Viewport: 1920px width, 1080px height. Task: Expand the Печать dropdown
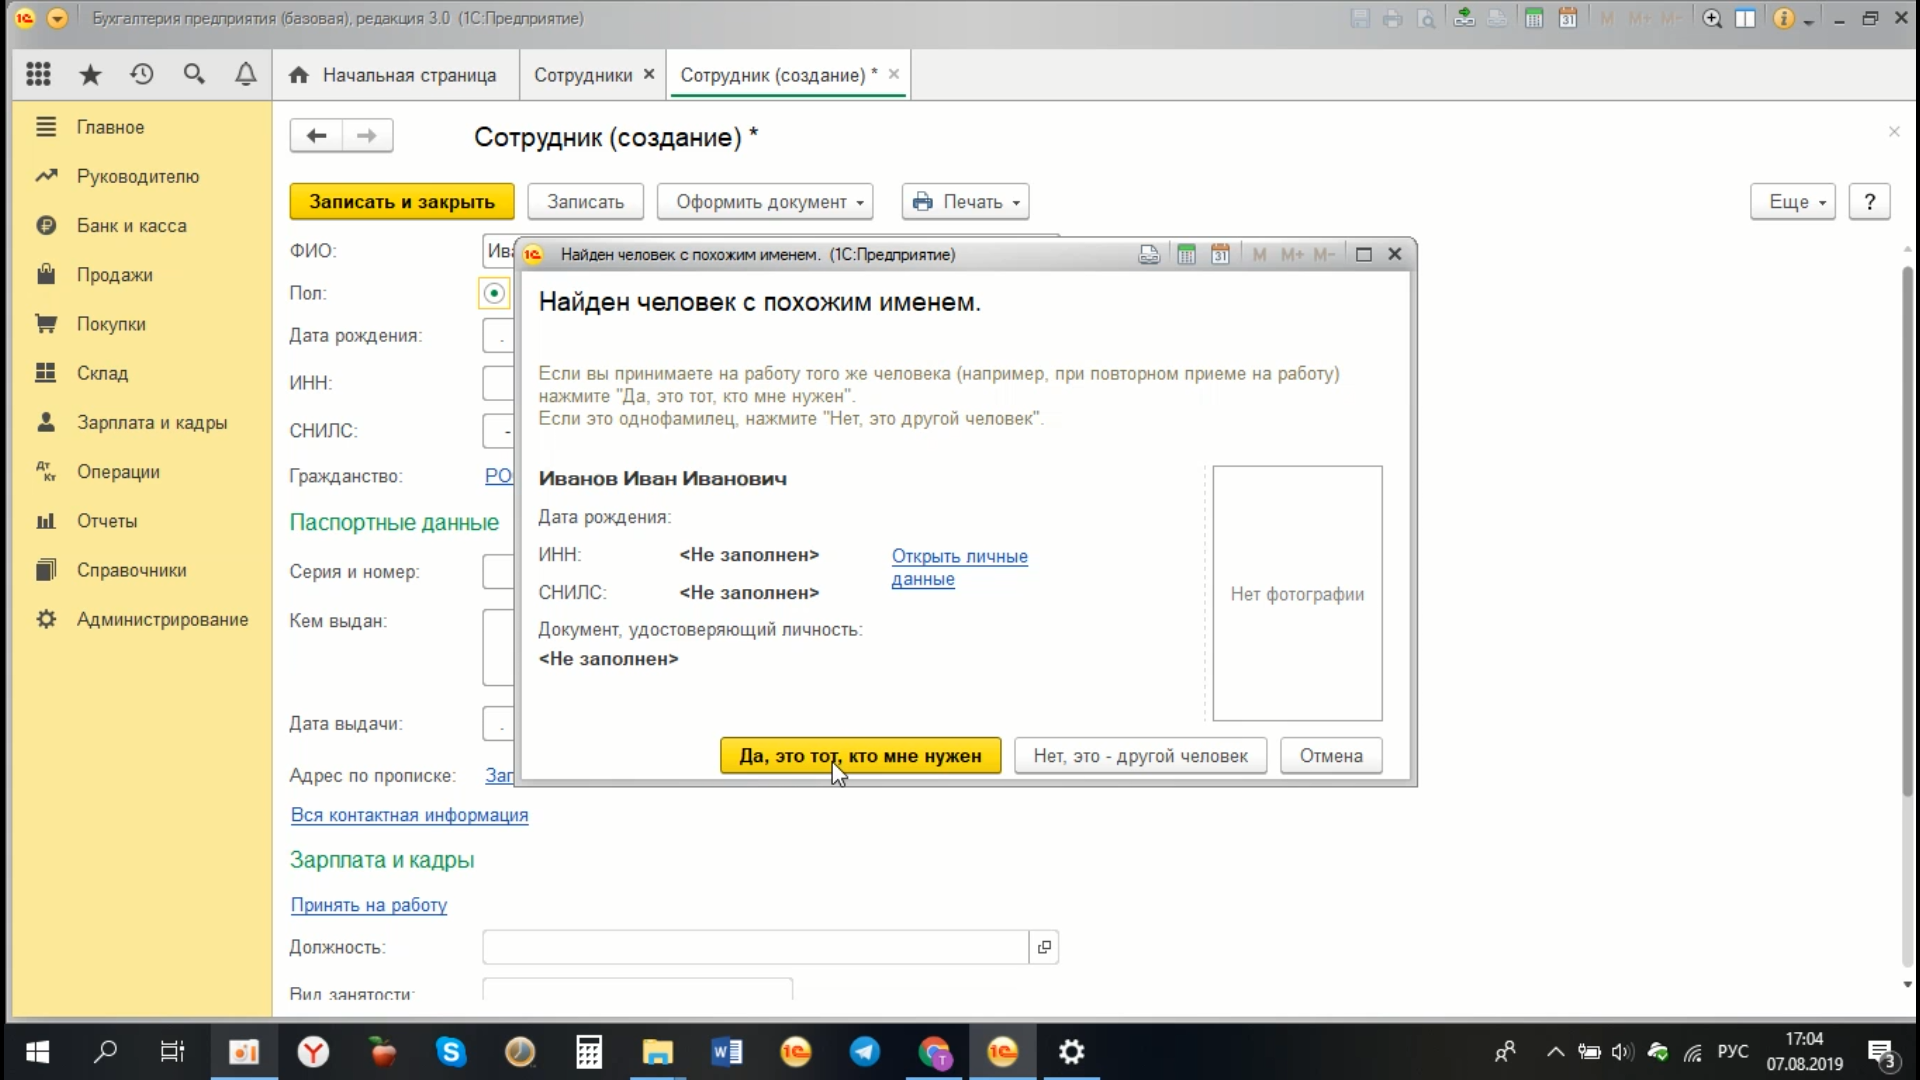point(966,202)
